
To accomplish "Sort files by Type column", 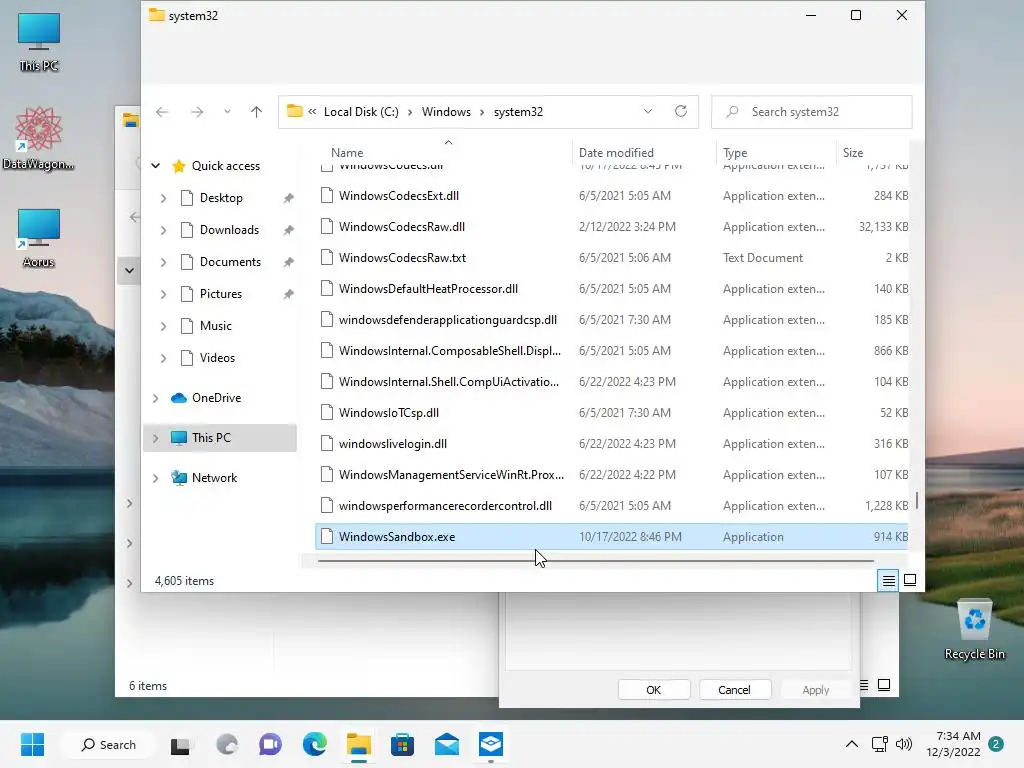I will click(x=735, y=153).
